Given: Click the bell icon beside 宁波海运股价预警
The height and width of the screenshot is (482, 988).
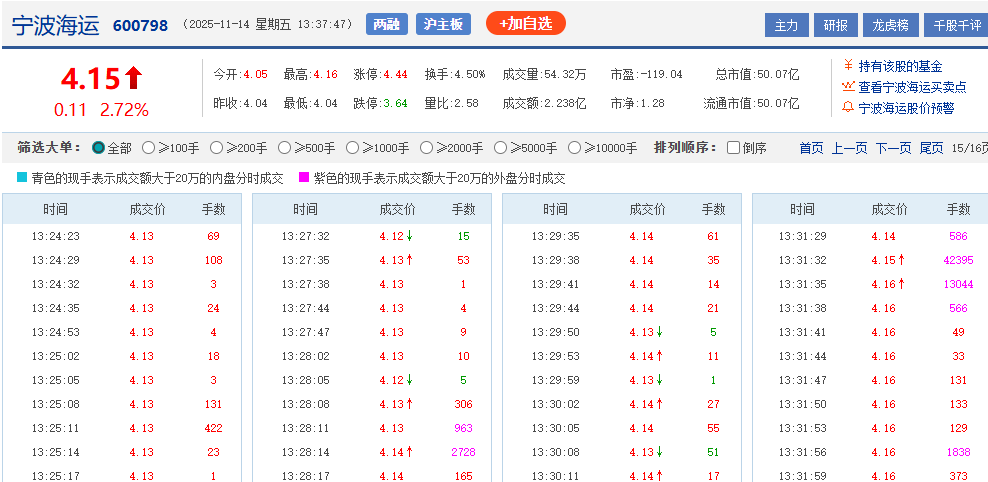Looking at the screenshot, I should point(847,107).
